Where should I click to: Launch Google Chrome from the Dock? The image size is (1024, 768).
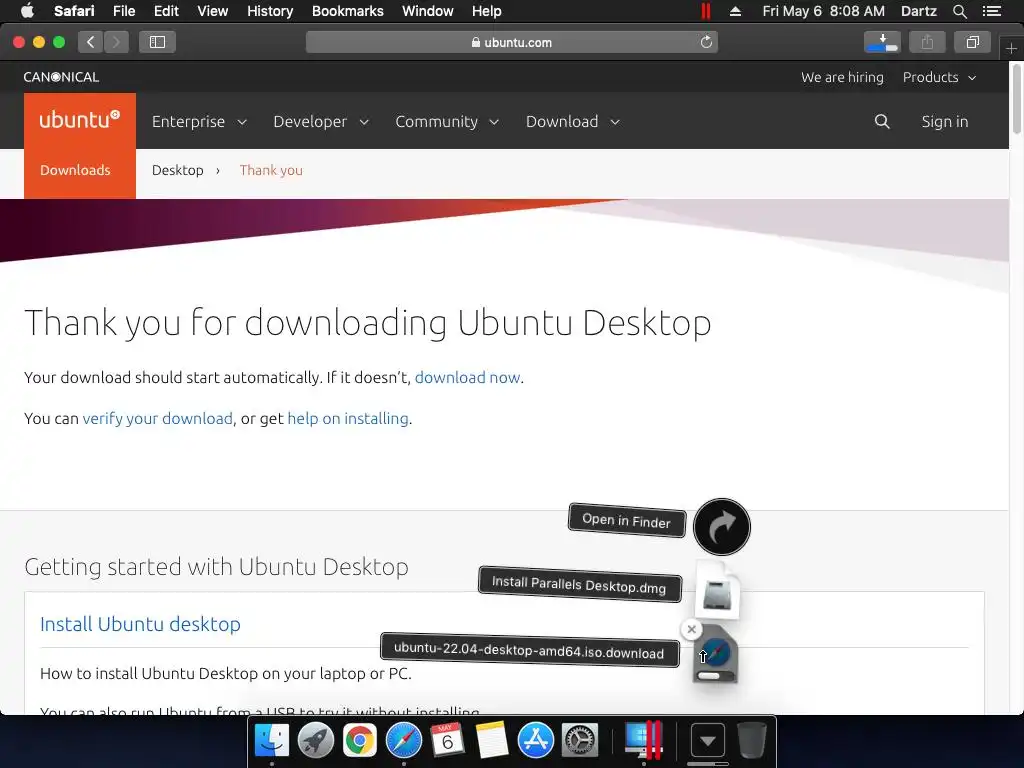360,741
